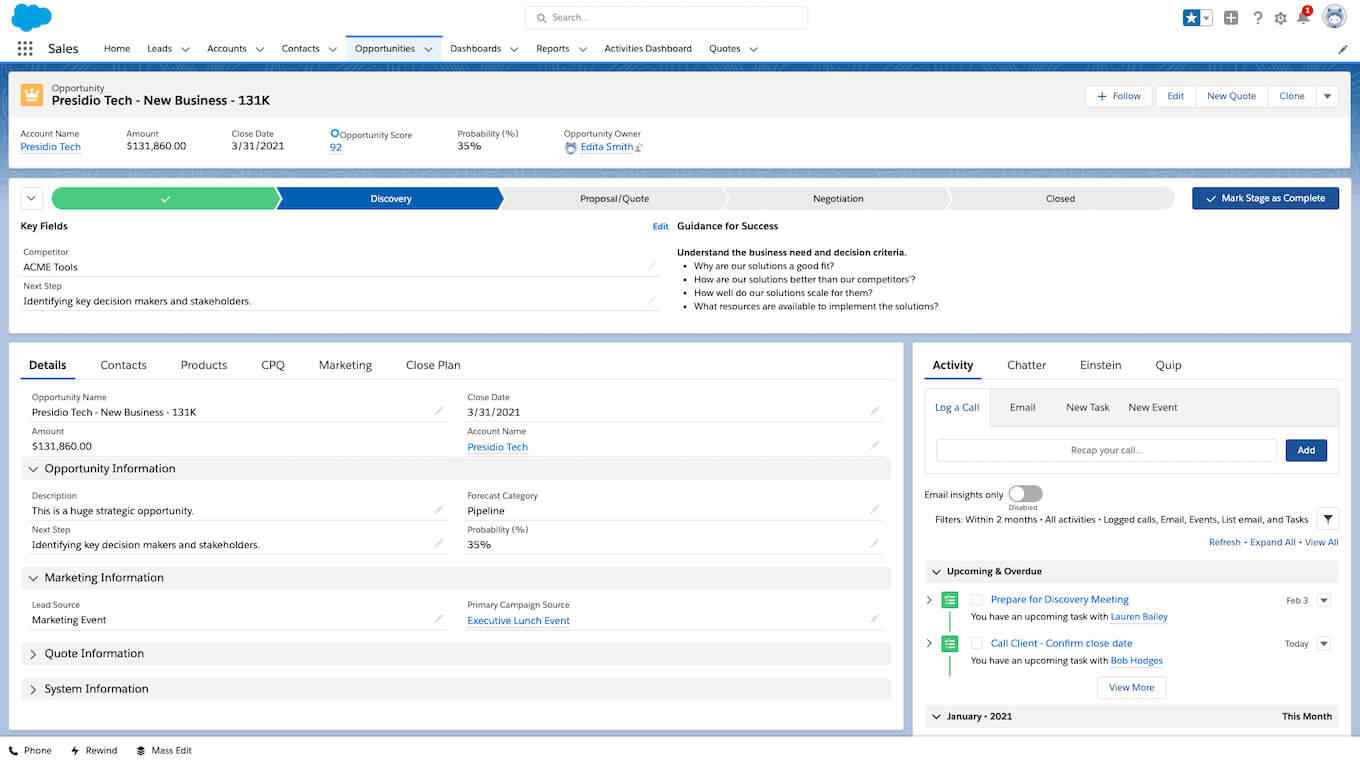Open the Rewind utility in footer
The image size is (1360, 765).
click(94, 750)
